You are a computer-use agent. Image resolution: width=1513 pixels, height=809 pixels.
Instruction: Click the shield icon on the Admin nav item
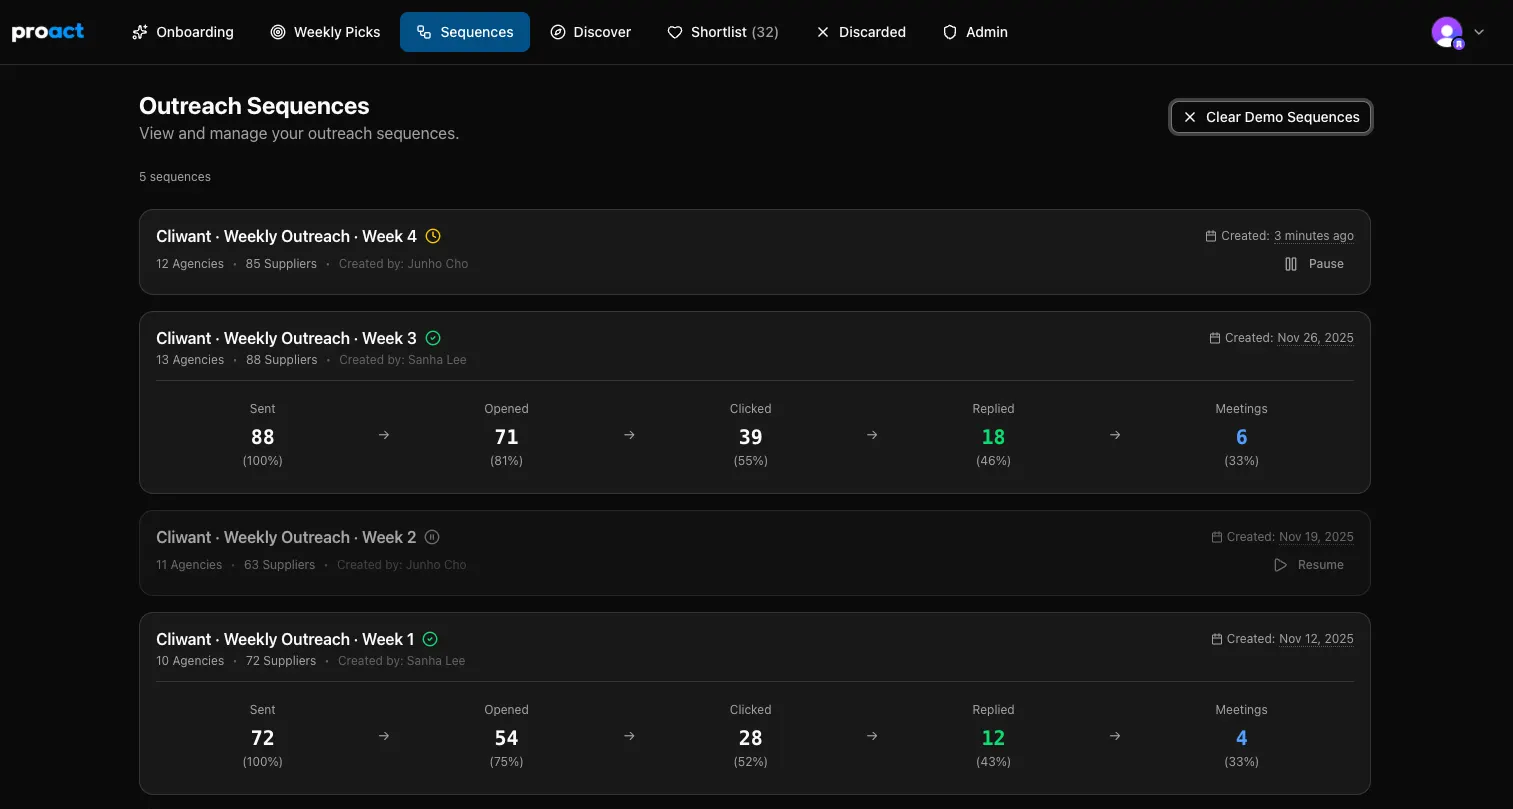pyautogui.click(x=948, y=32)
